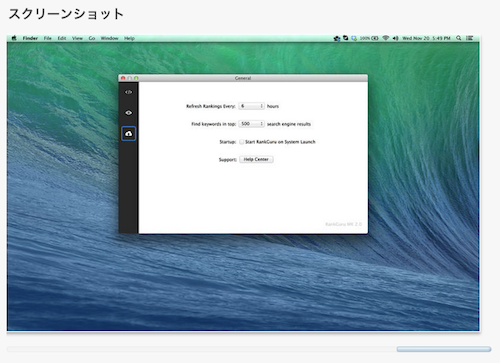Image resolution: width=500 pixels, height=363 pixels.
Task: Close the General window
Action: [123, 78]
